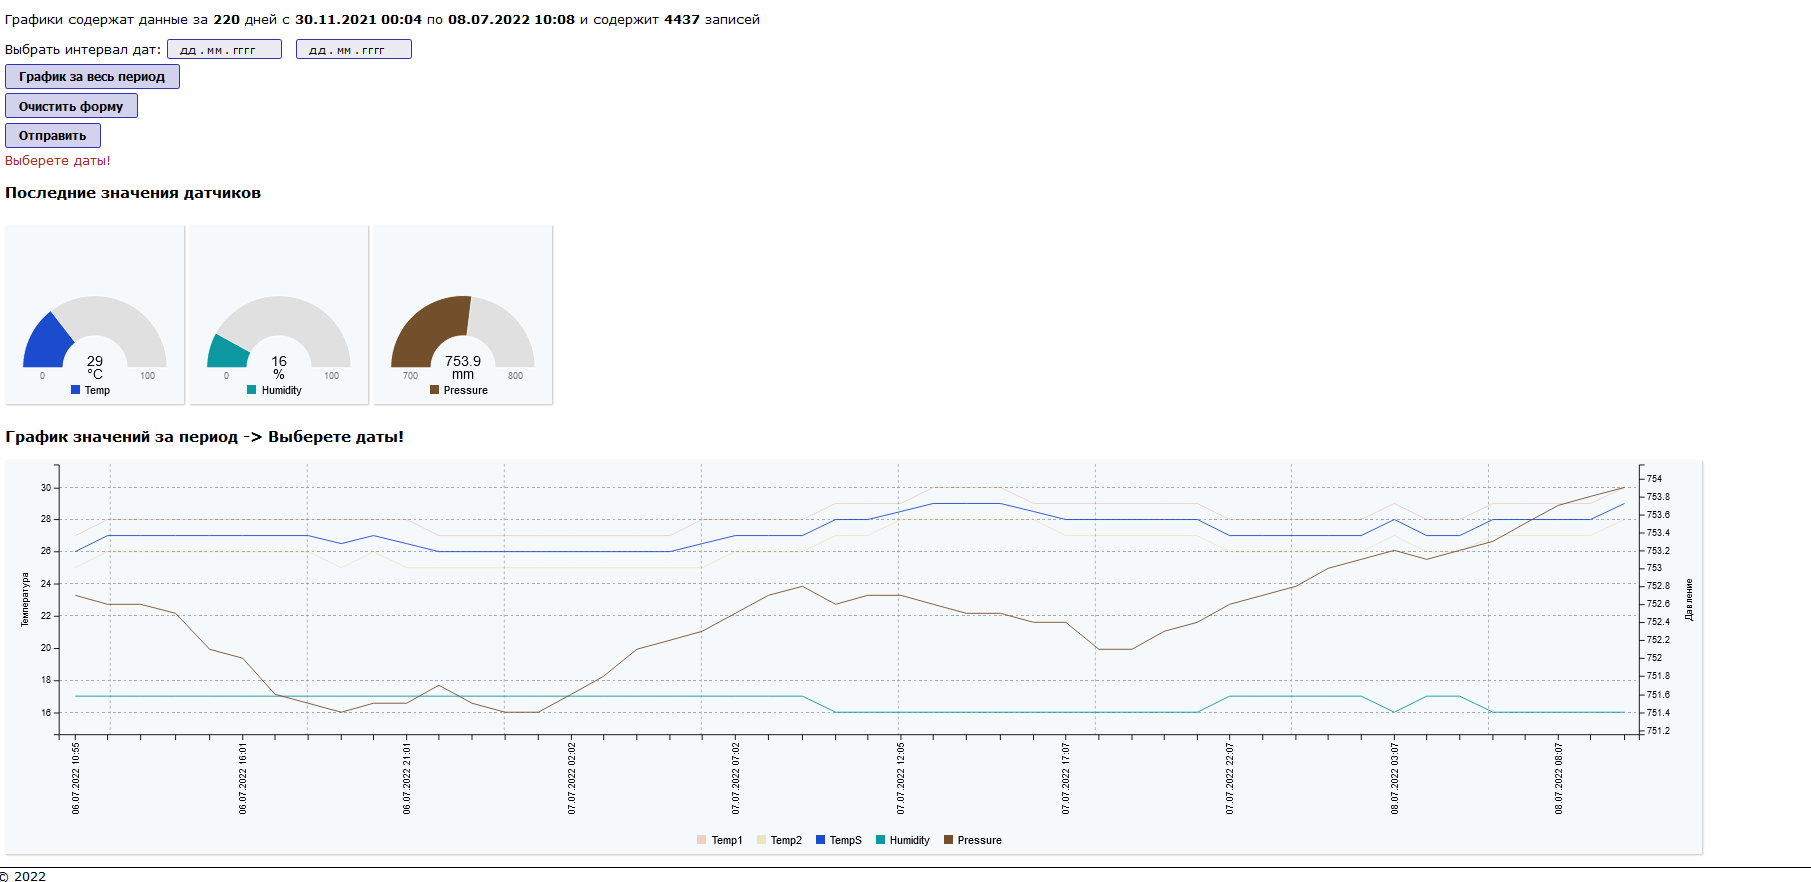Click the start date input field
Viewport: 1811px width, 882px height.
pos(224,49)
